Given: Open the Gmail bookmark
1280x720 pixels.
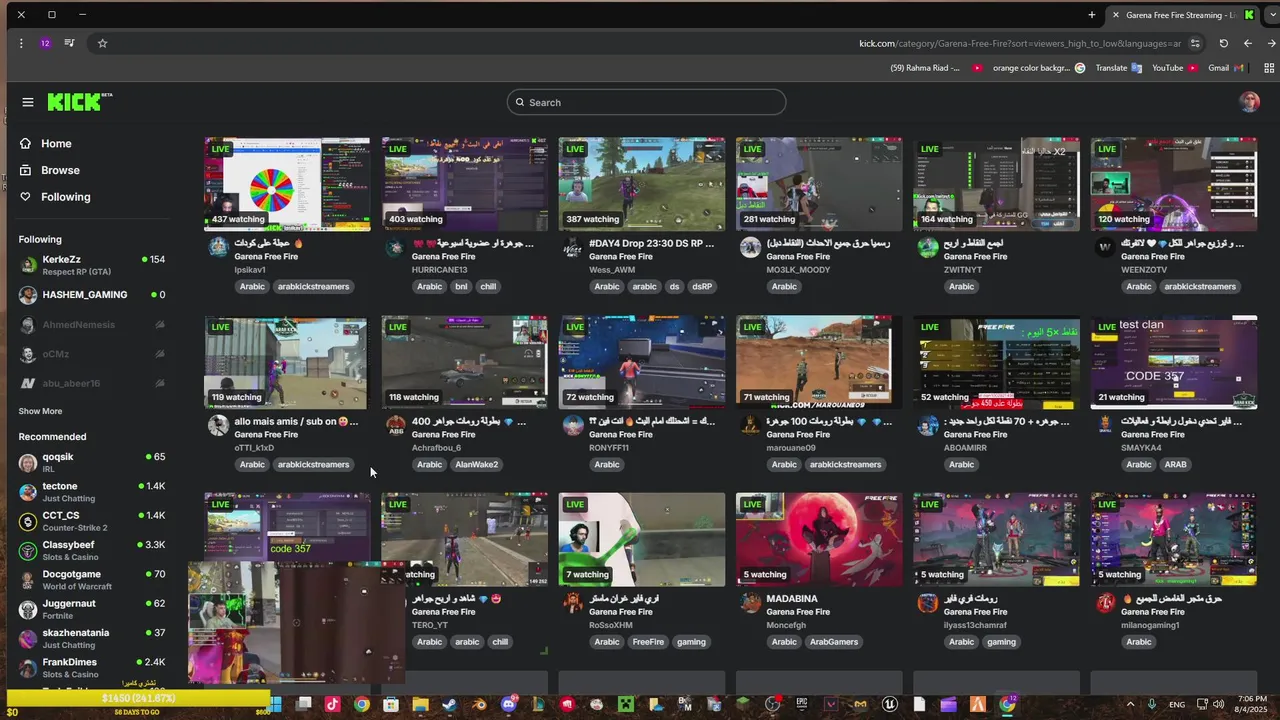Looking at the screenshot, I should [x=1225, y=68].
